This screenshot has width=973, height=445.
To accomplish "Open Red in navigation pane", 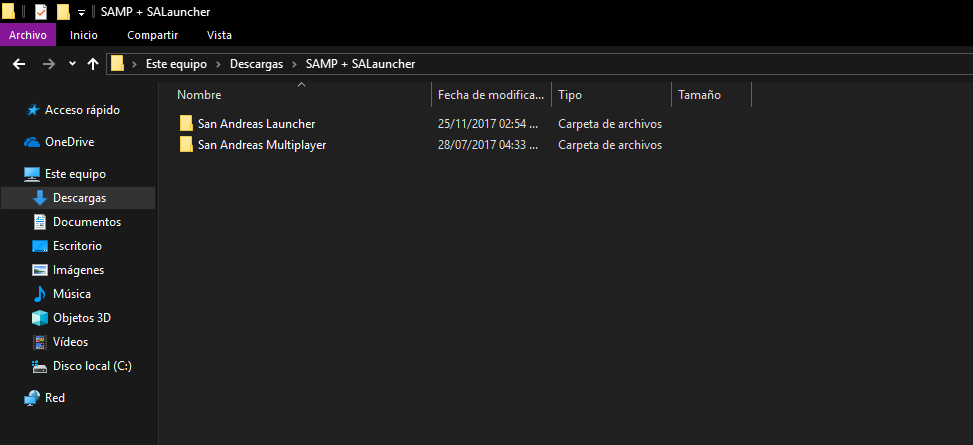I will (55, 398).
